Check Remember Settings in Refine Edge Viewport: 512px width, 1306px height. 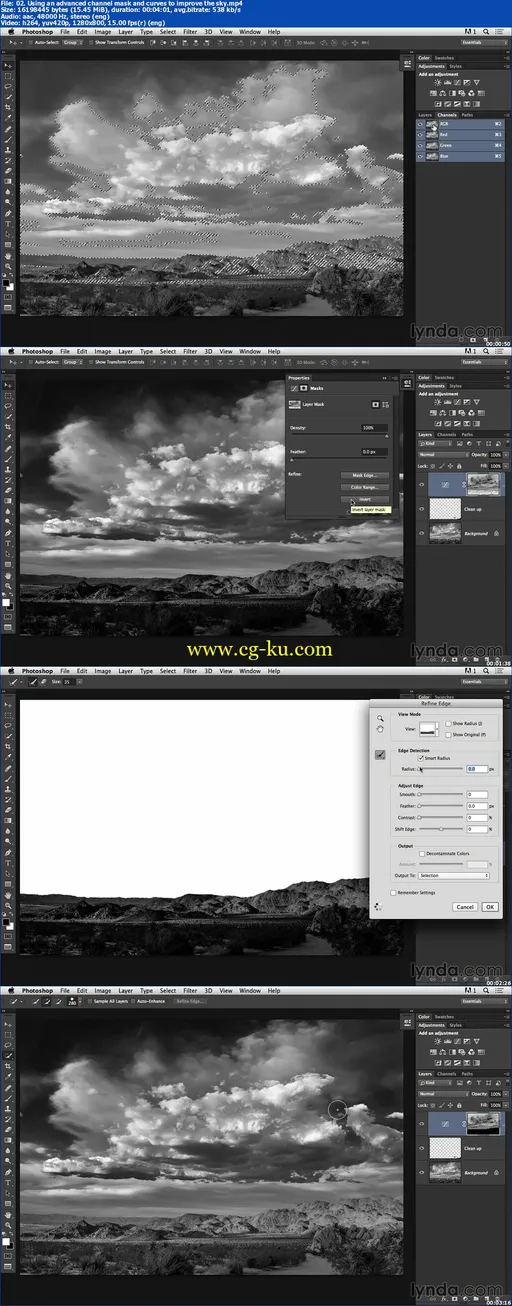[393, 892]
